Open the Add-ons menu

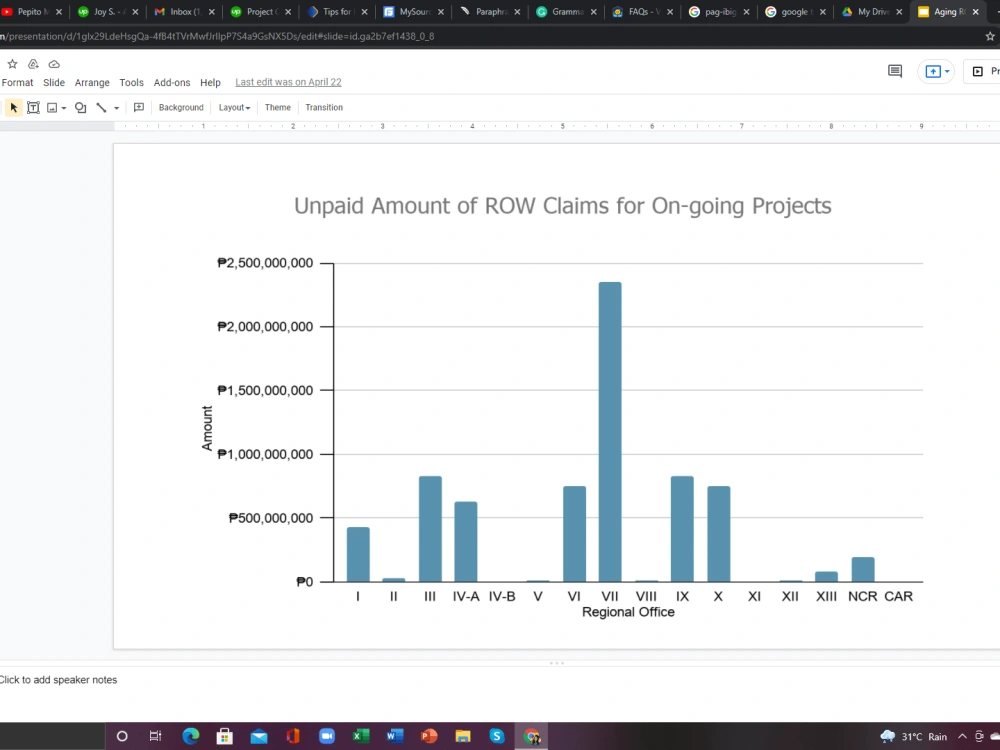coord(172,82)
